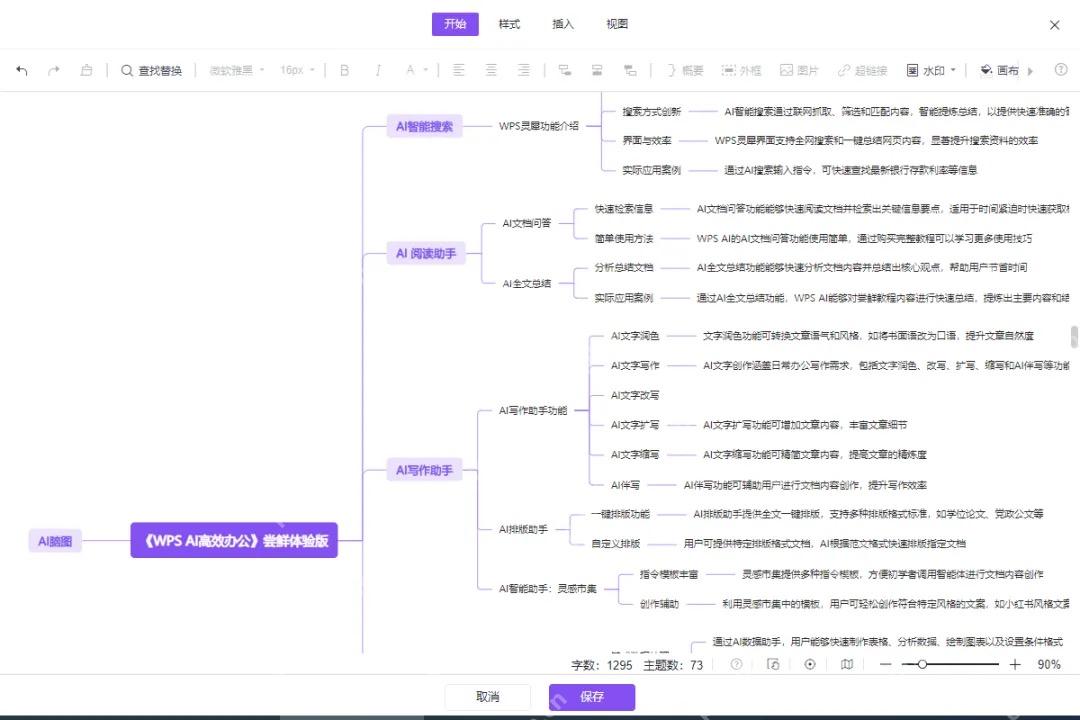Align text left
The image size is (1080, 720).
[458, 70]
